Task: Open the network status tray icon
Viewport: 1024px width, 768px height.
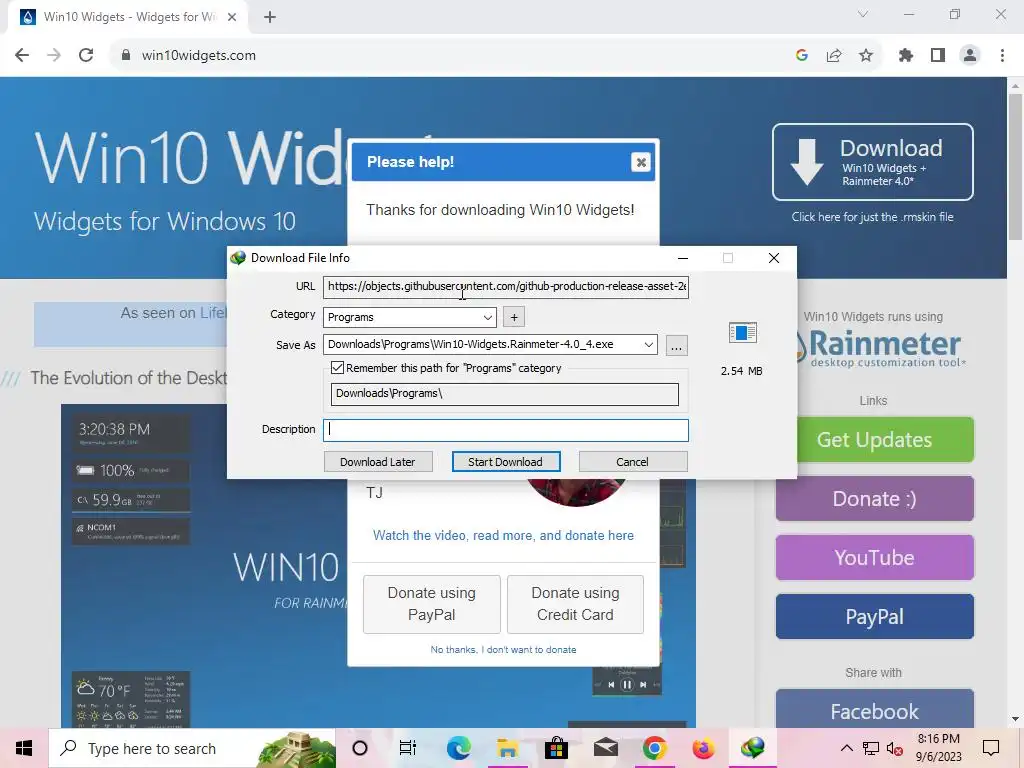Action: click(871, 748)
